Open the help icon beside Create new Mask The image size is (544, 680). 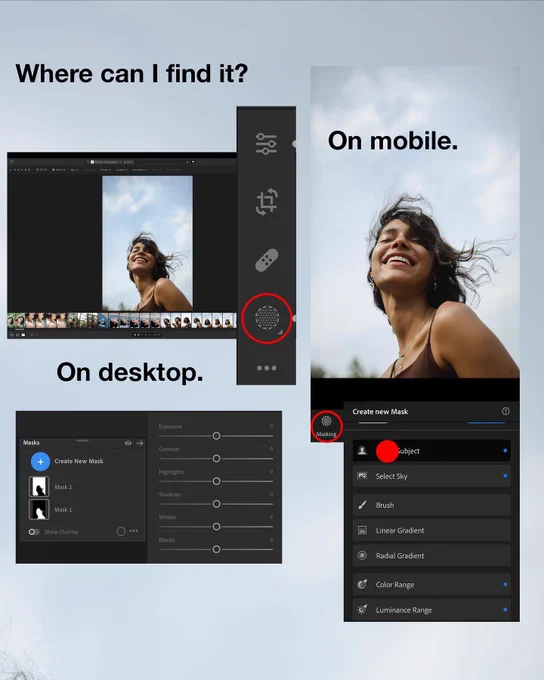(x=505, y=411)
